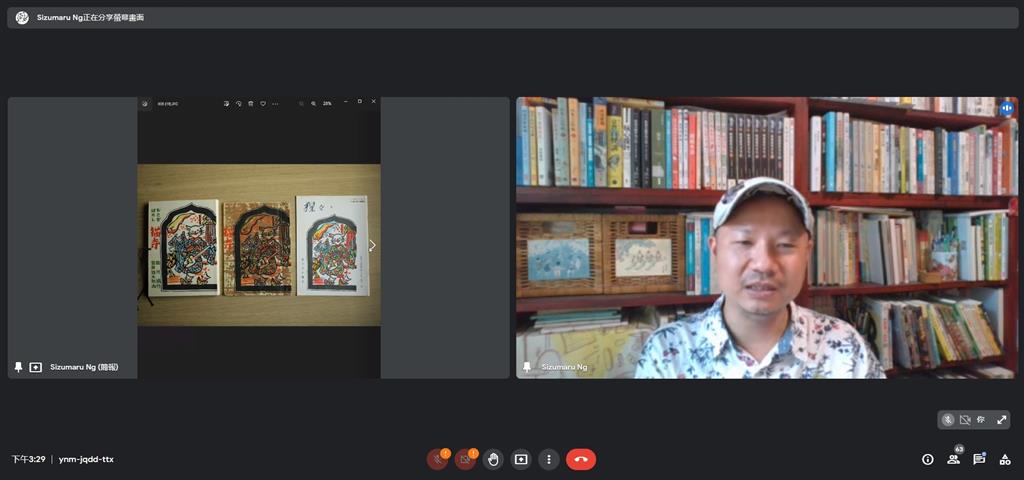Click the audio indicator on the speaker's video tile
Image resolution: width=1024 pixels, height=480 pixels.
click(1006, 108)
